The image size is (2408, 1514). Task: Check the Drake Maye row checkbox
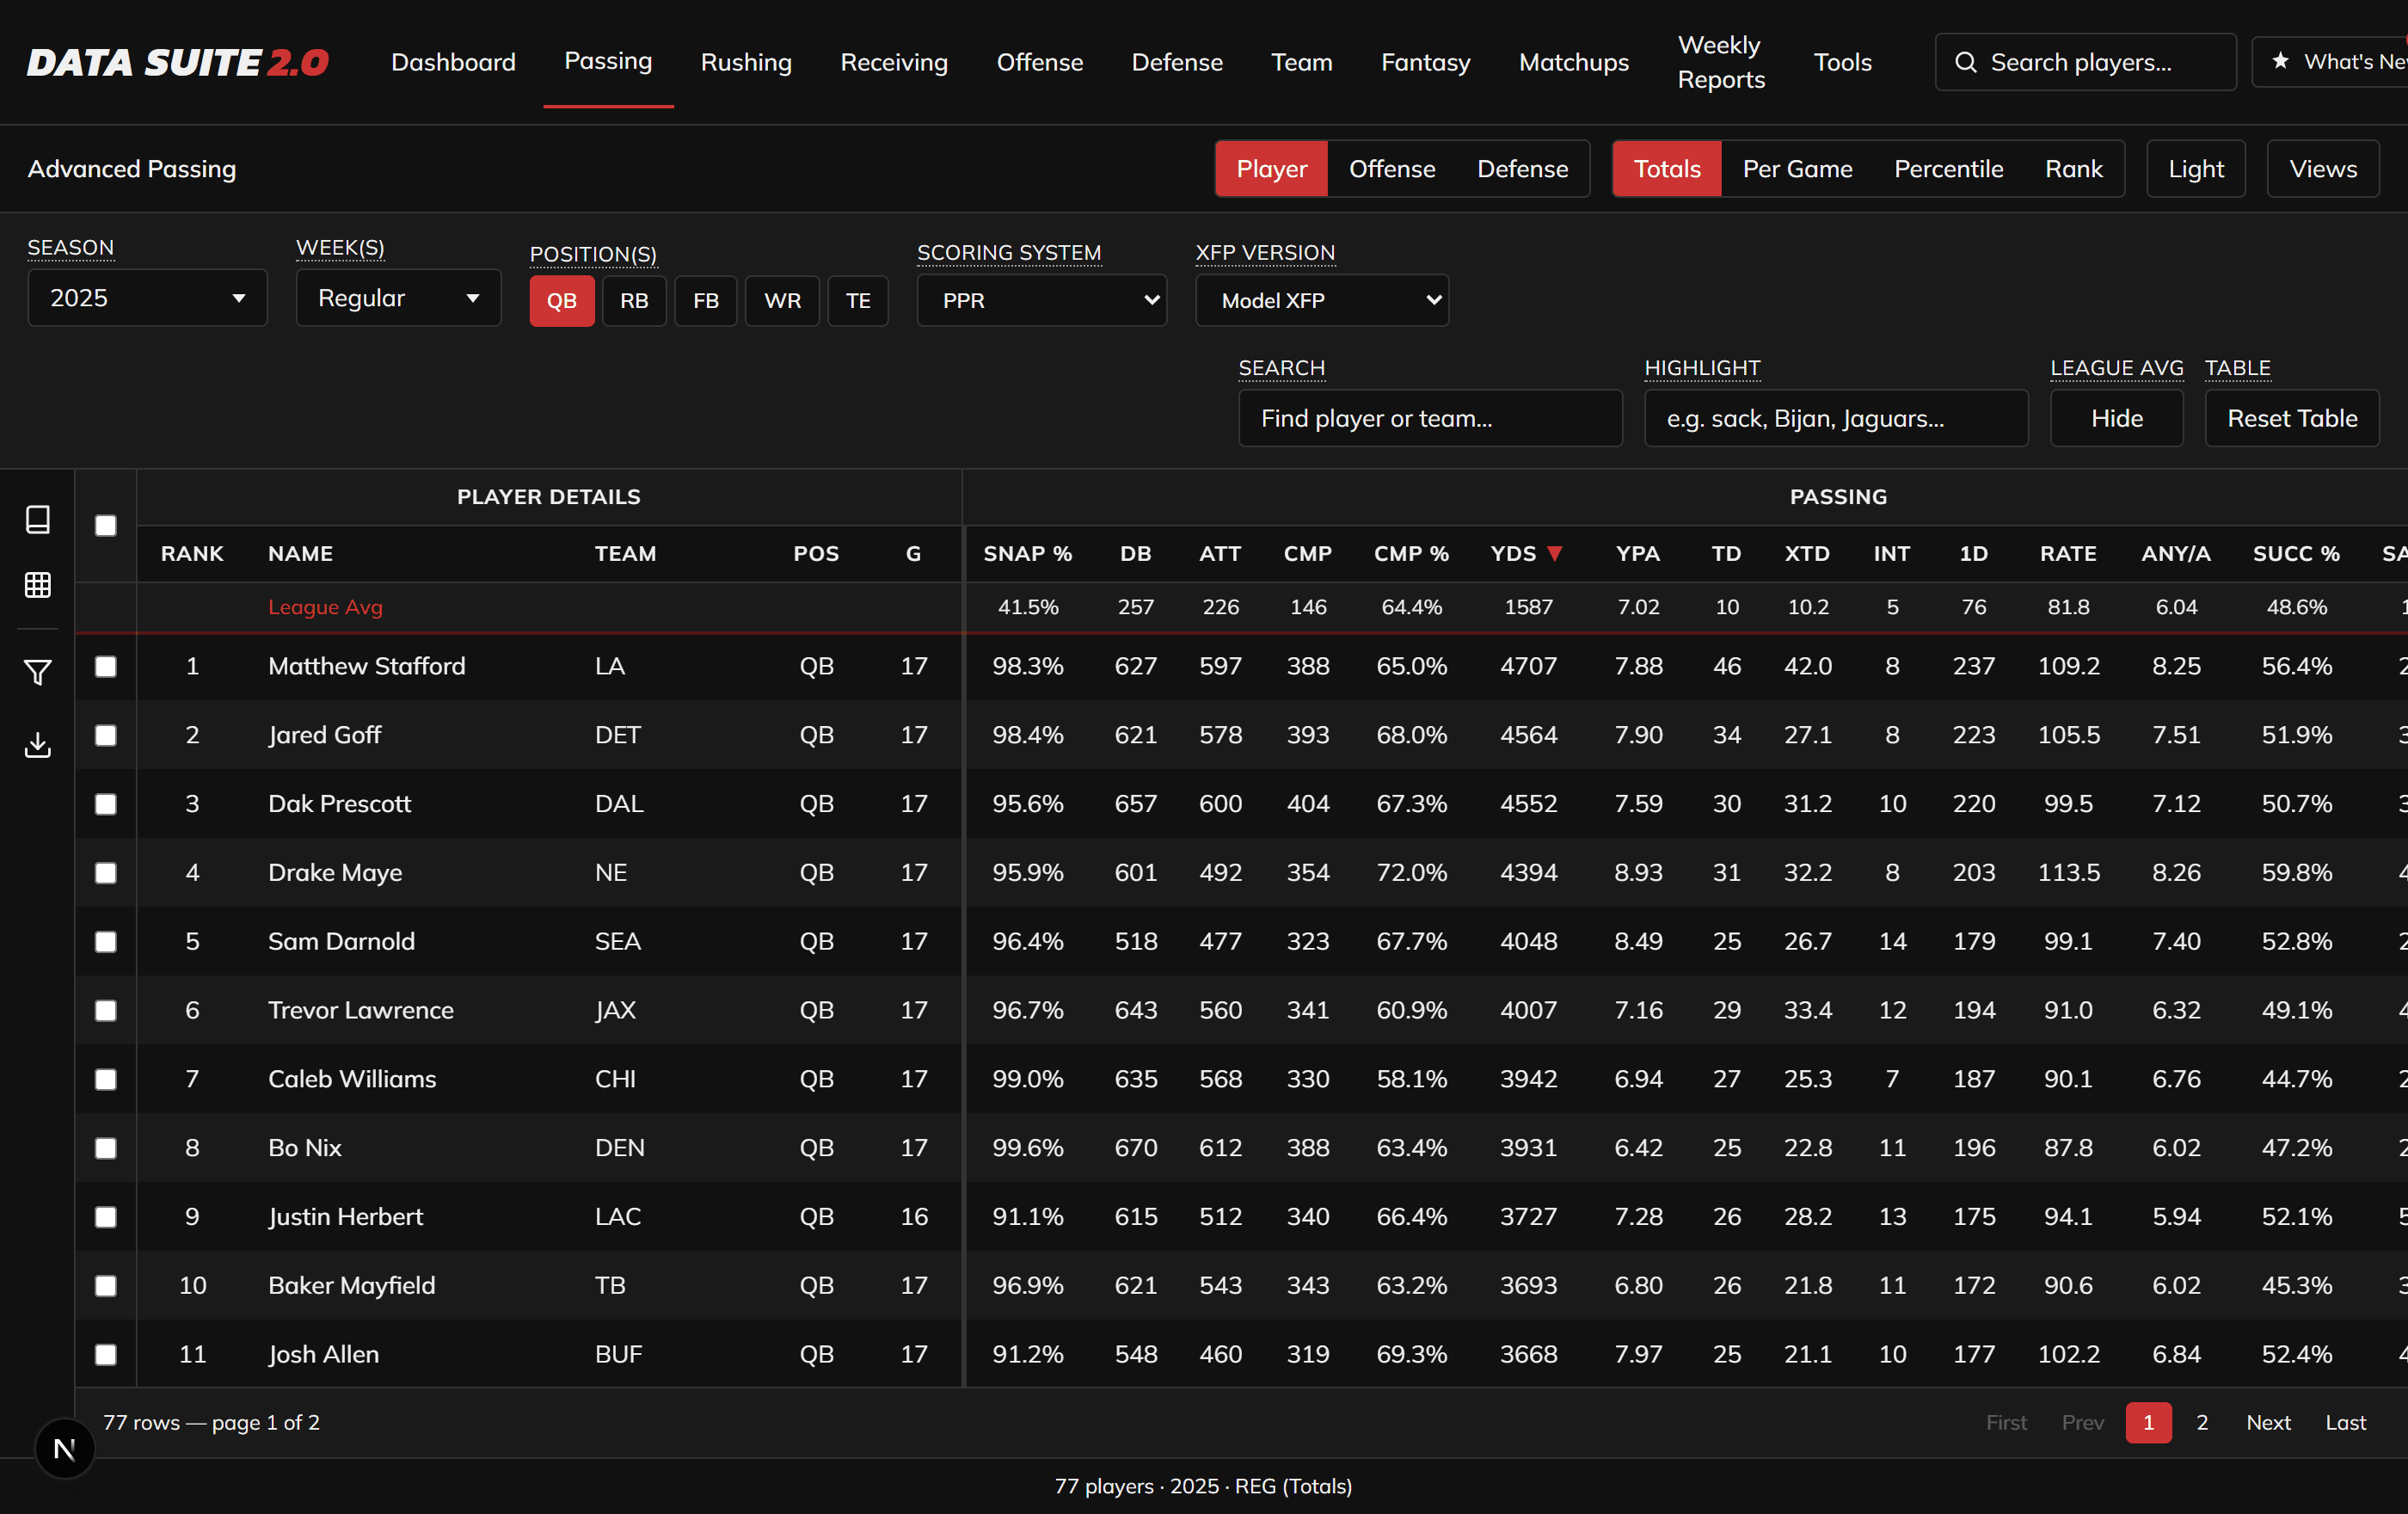tap(106, 873)
